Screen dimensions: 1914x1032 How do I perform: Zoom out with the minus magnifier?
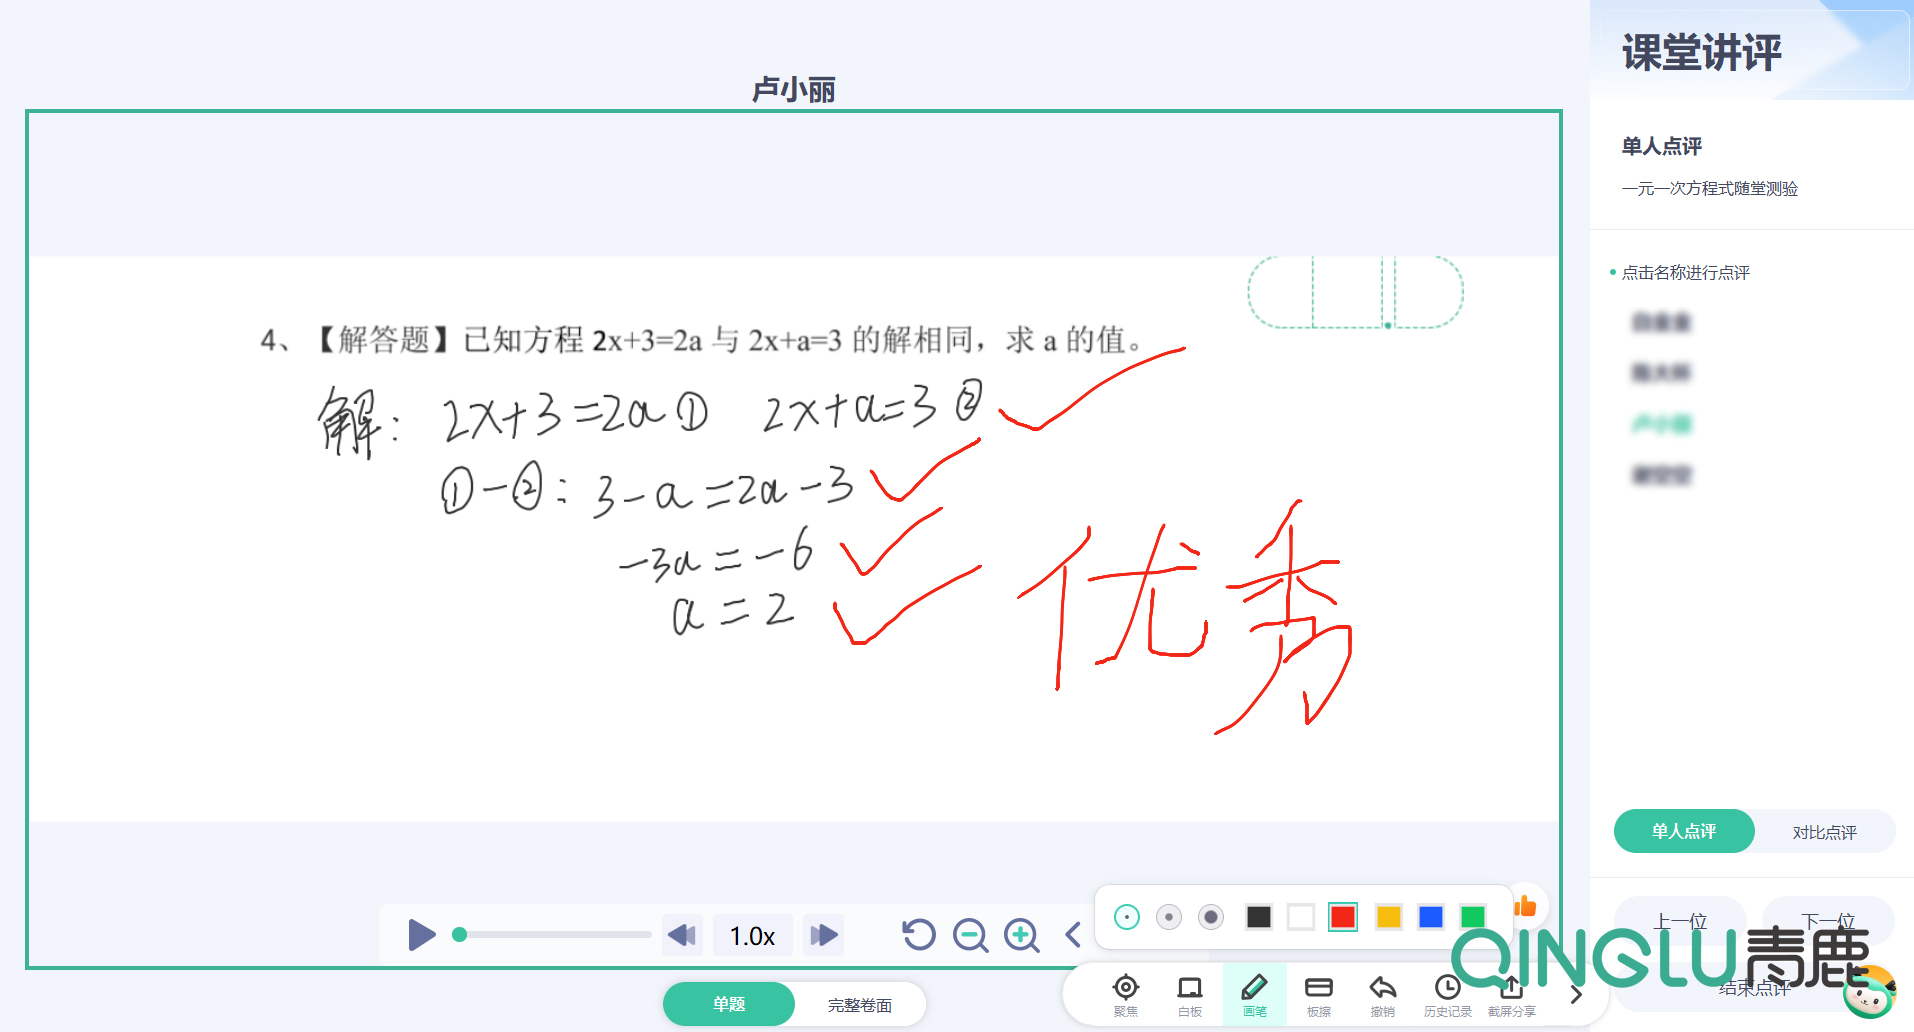pyautogui.click(x=970, y=935)
